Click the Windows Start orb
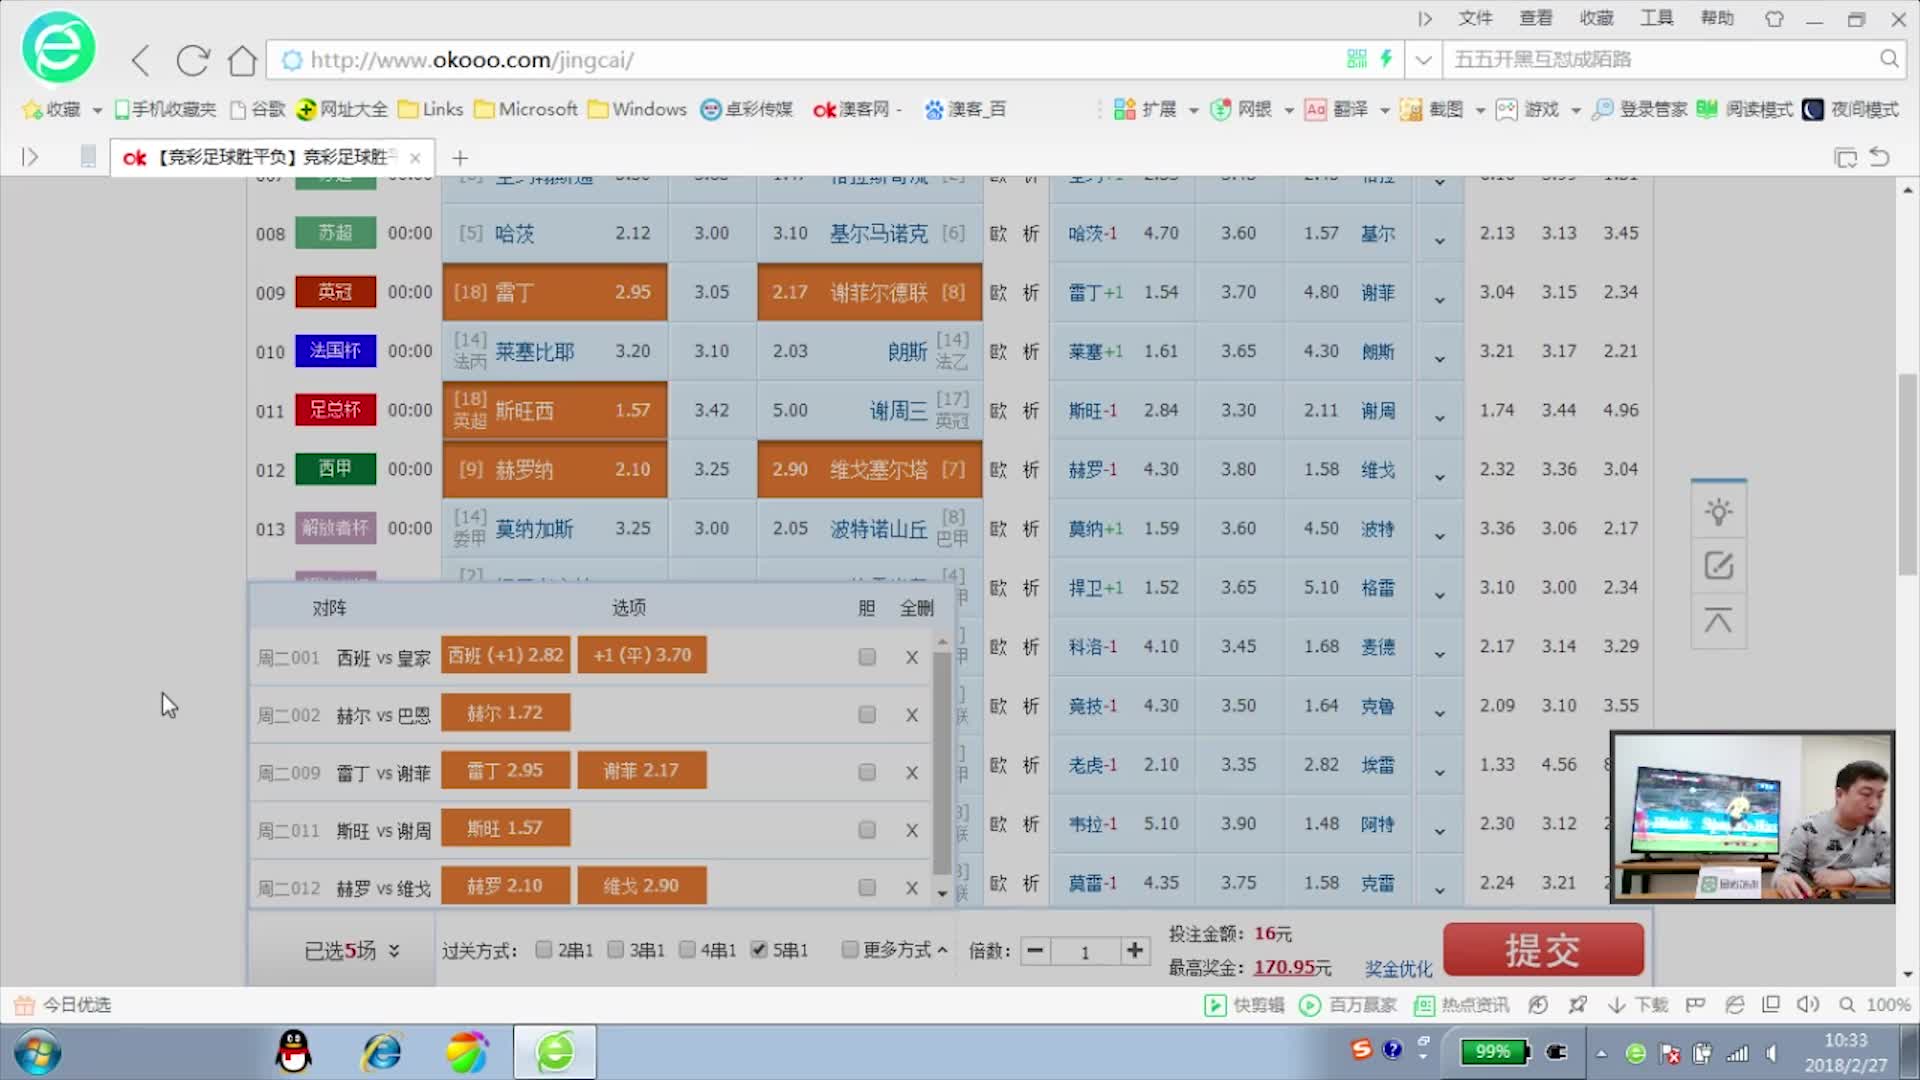Viewport: 1920px width, 1080px height. click(37, 1053)
